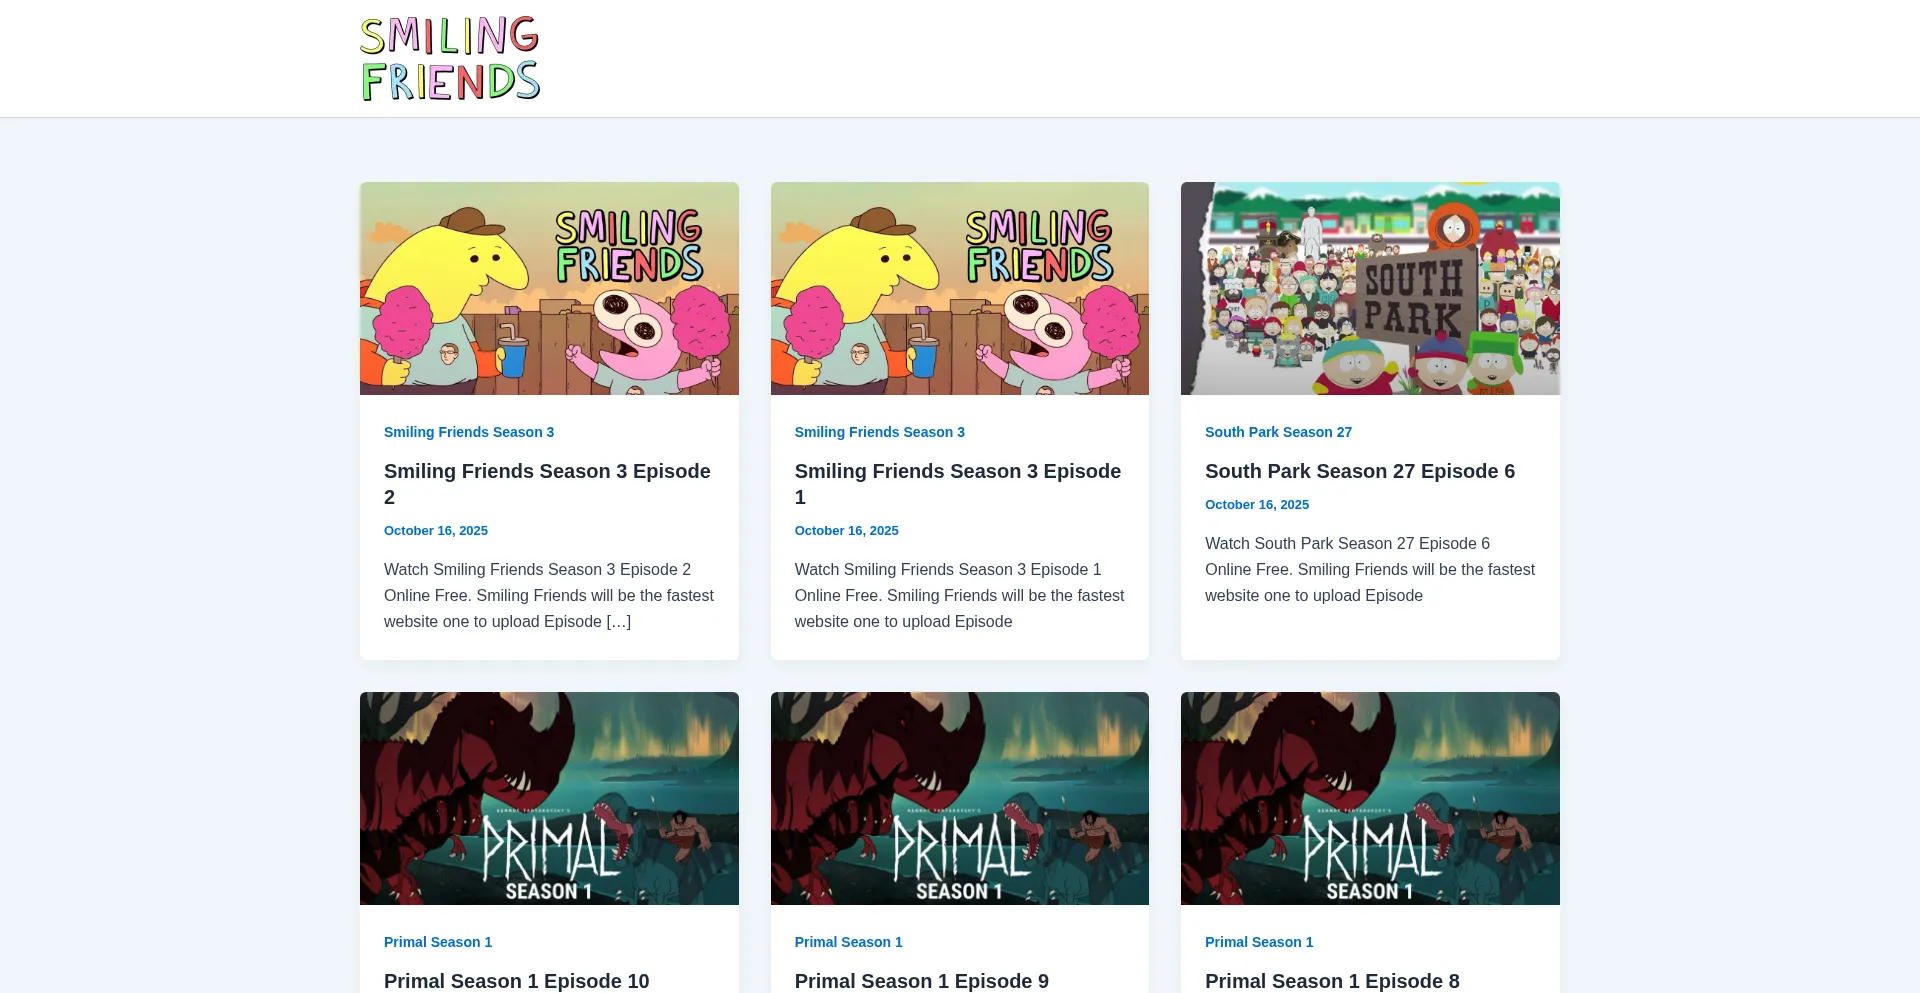Image resolution: width=1920 pixels, height=993 pixels.
Task: Open Primal Season 1 category above Episode 8
Action: point(1259,942)
